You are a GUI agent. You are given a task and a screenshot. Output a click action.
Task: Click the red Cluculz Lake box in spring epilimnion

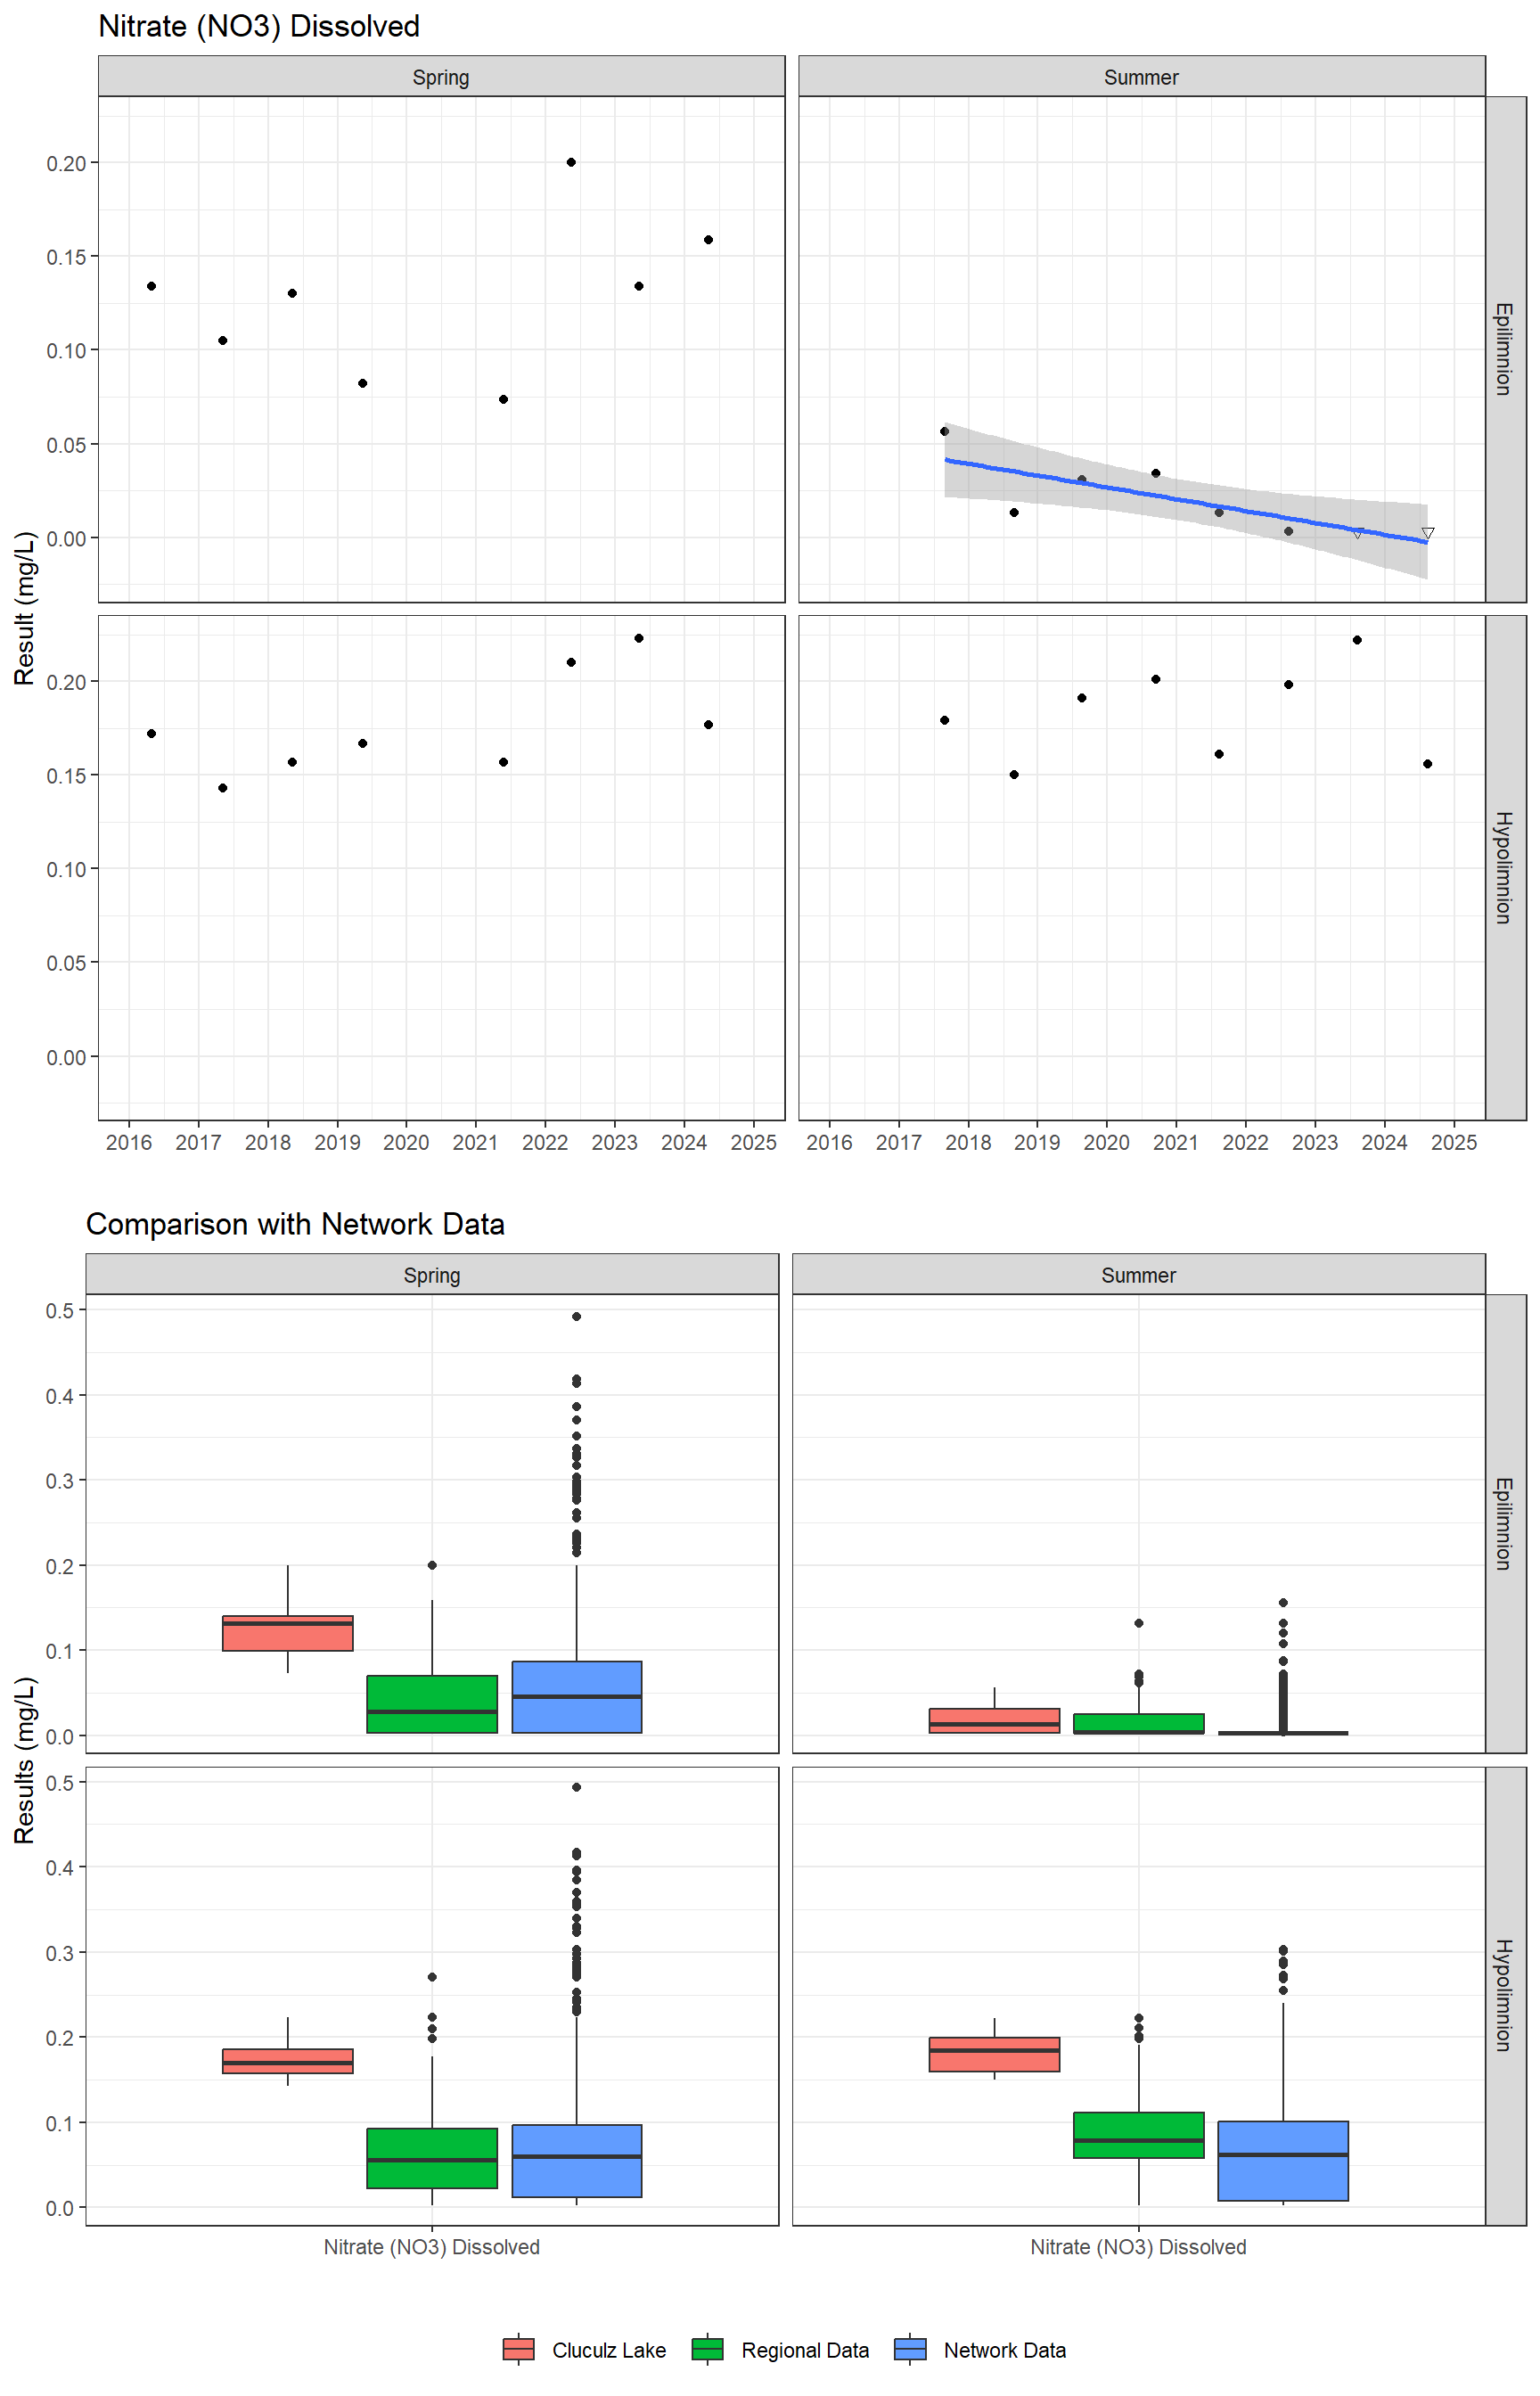click(x=288, y=1633)
